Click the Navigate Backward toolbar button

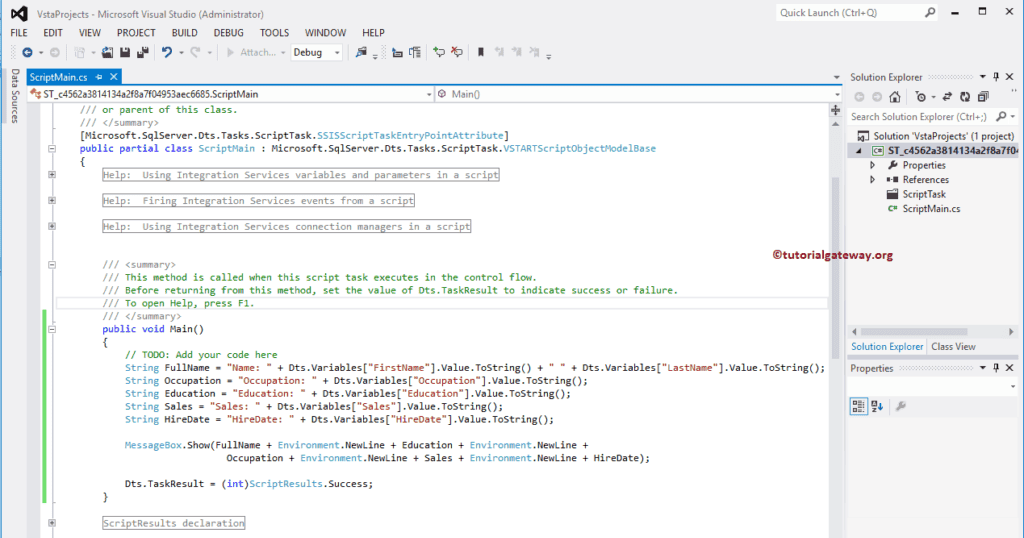click(x=27, y=52)
